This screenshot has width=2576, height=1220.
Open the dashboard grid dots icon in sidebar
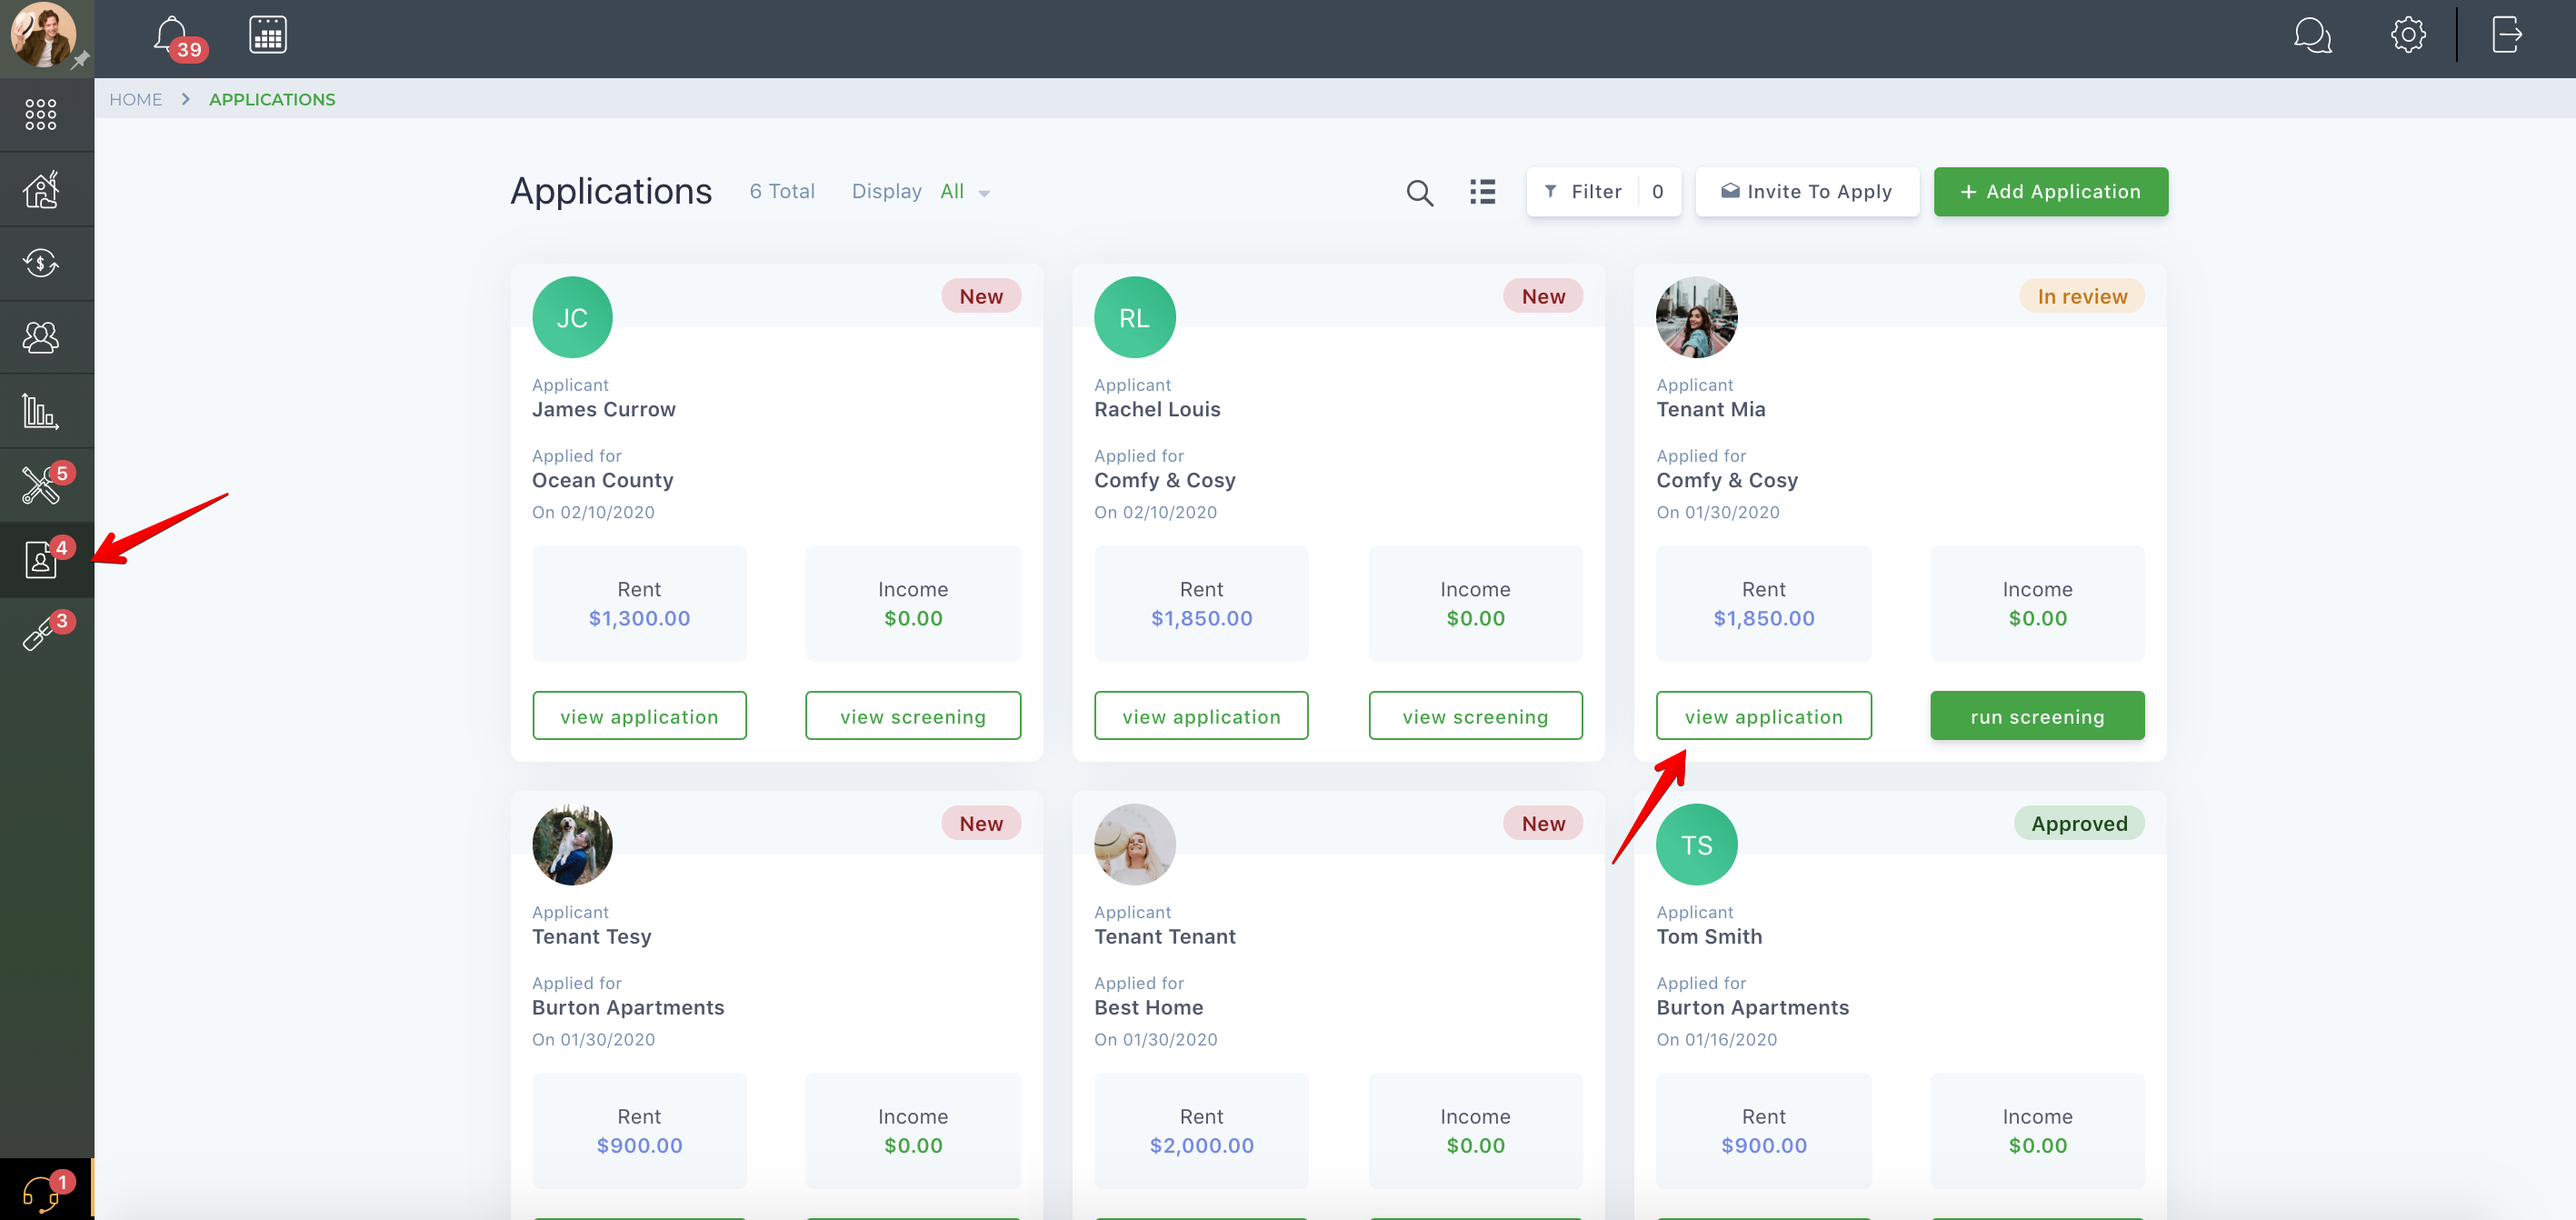pyautogui.click(x=40, y=114)
